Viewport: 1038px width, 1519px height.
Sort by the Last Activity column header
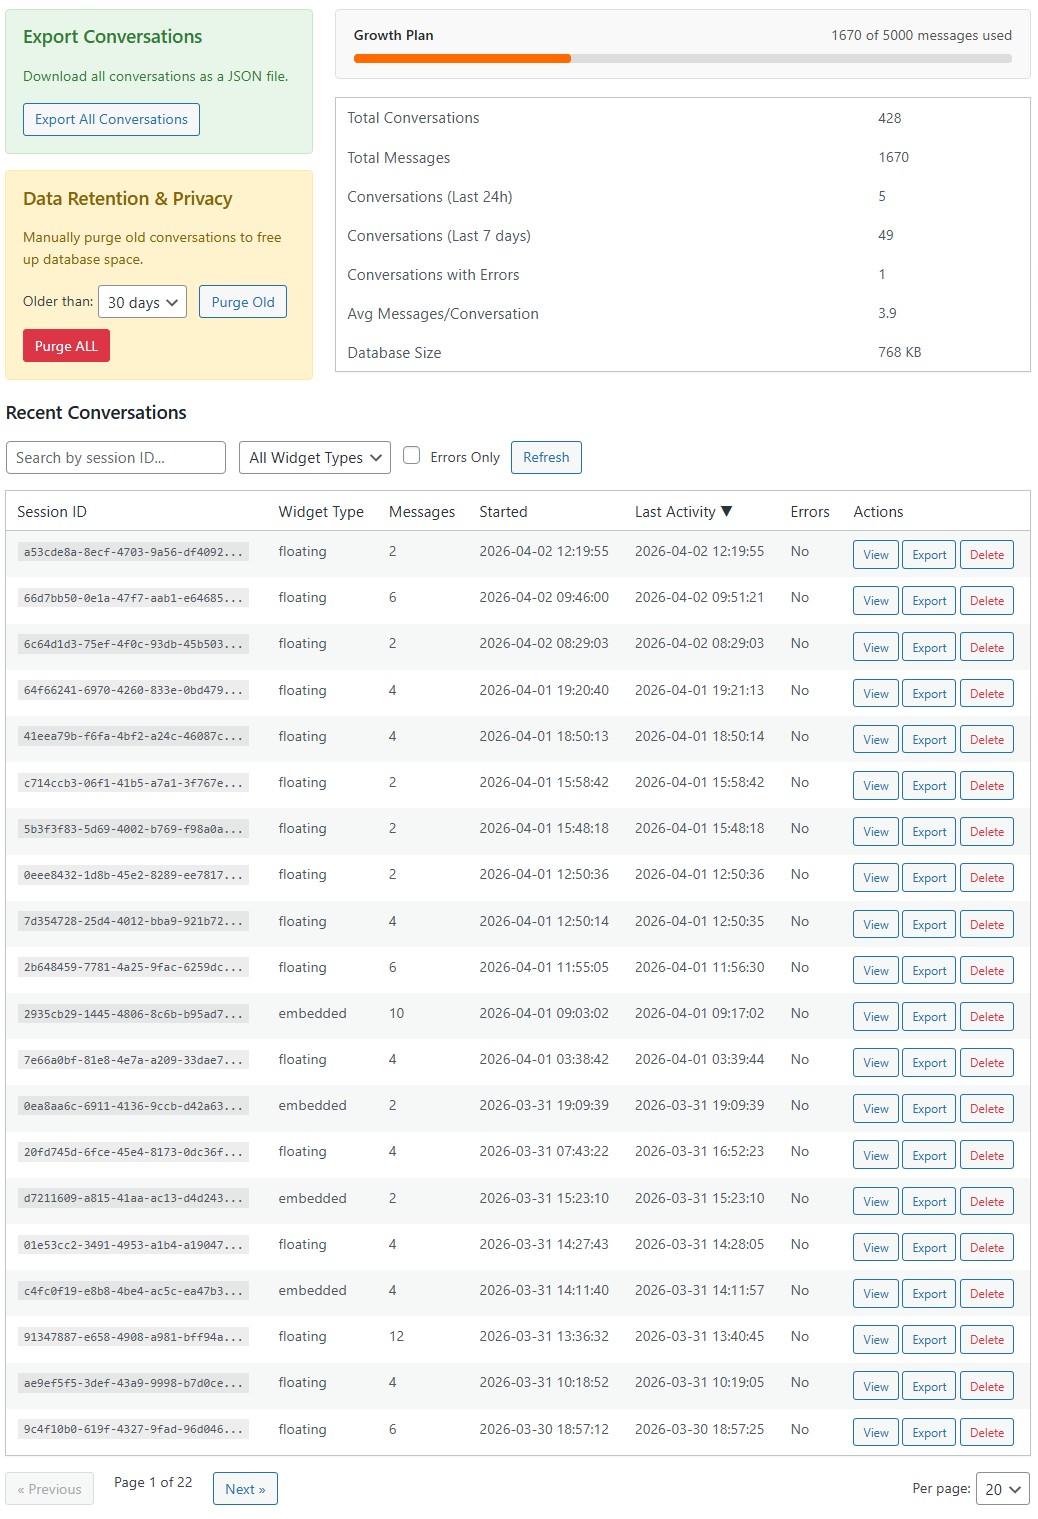click(x=683, y=512)
